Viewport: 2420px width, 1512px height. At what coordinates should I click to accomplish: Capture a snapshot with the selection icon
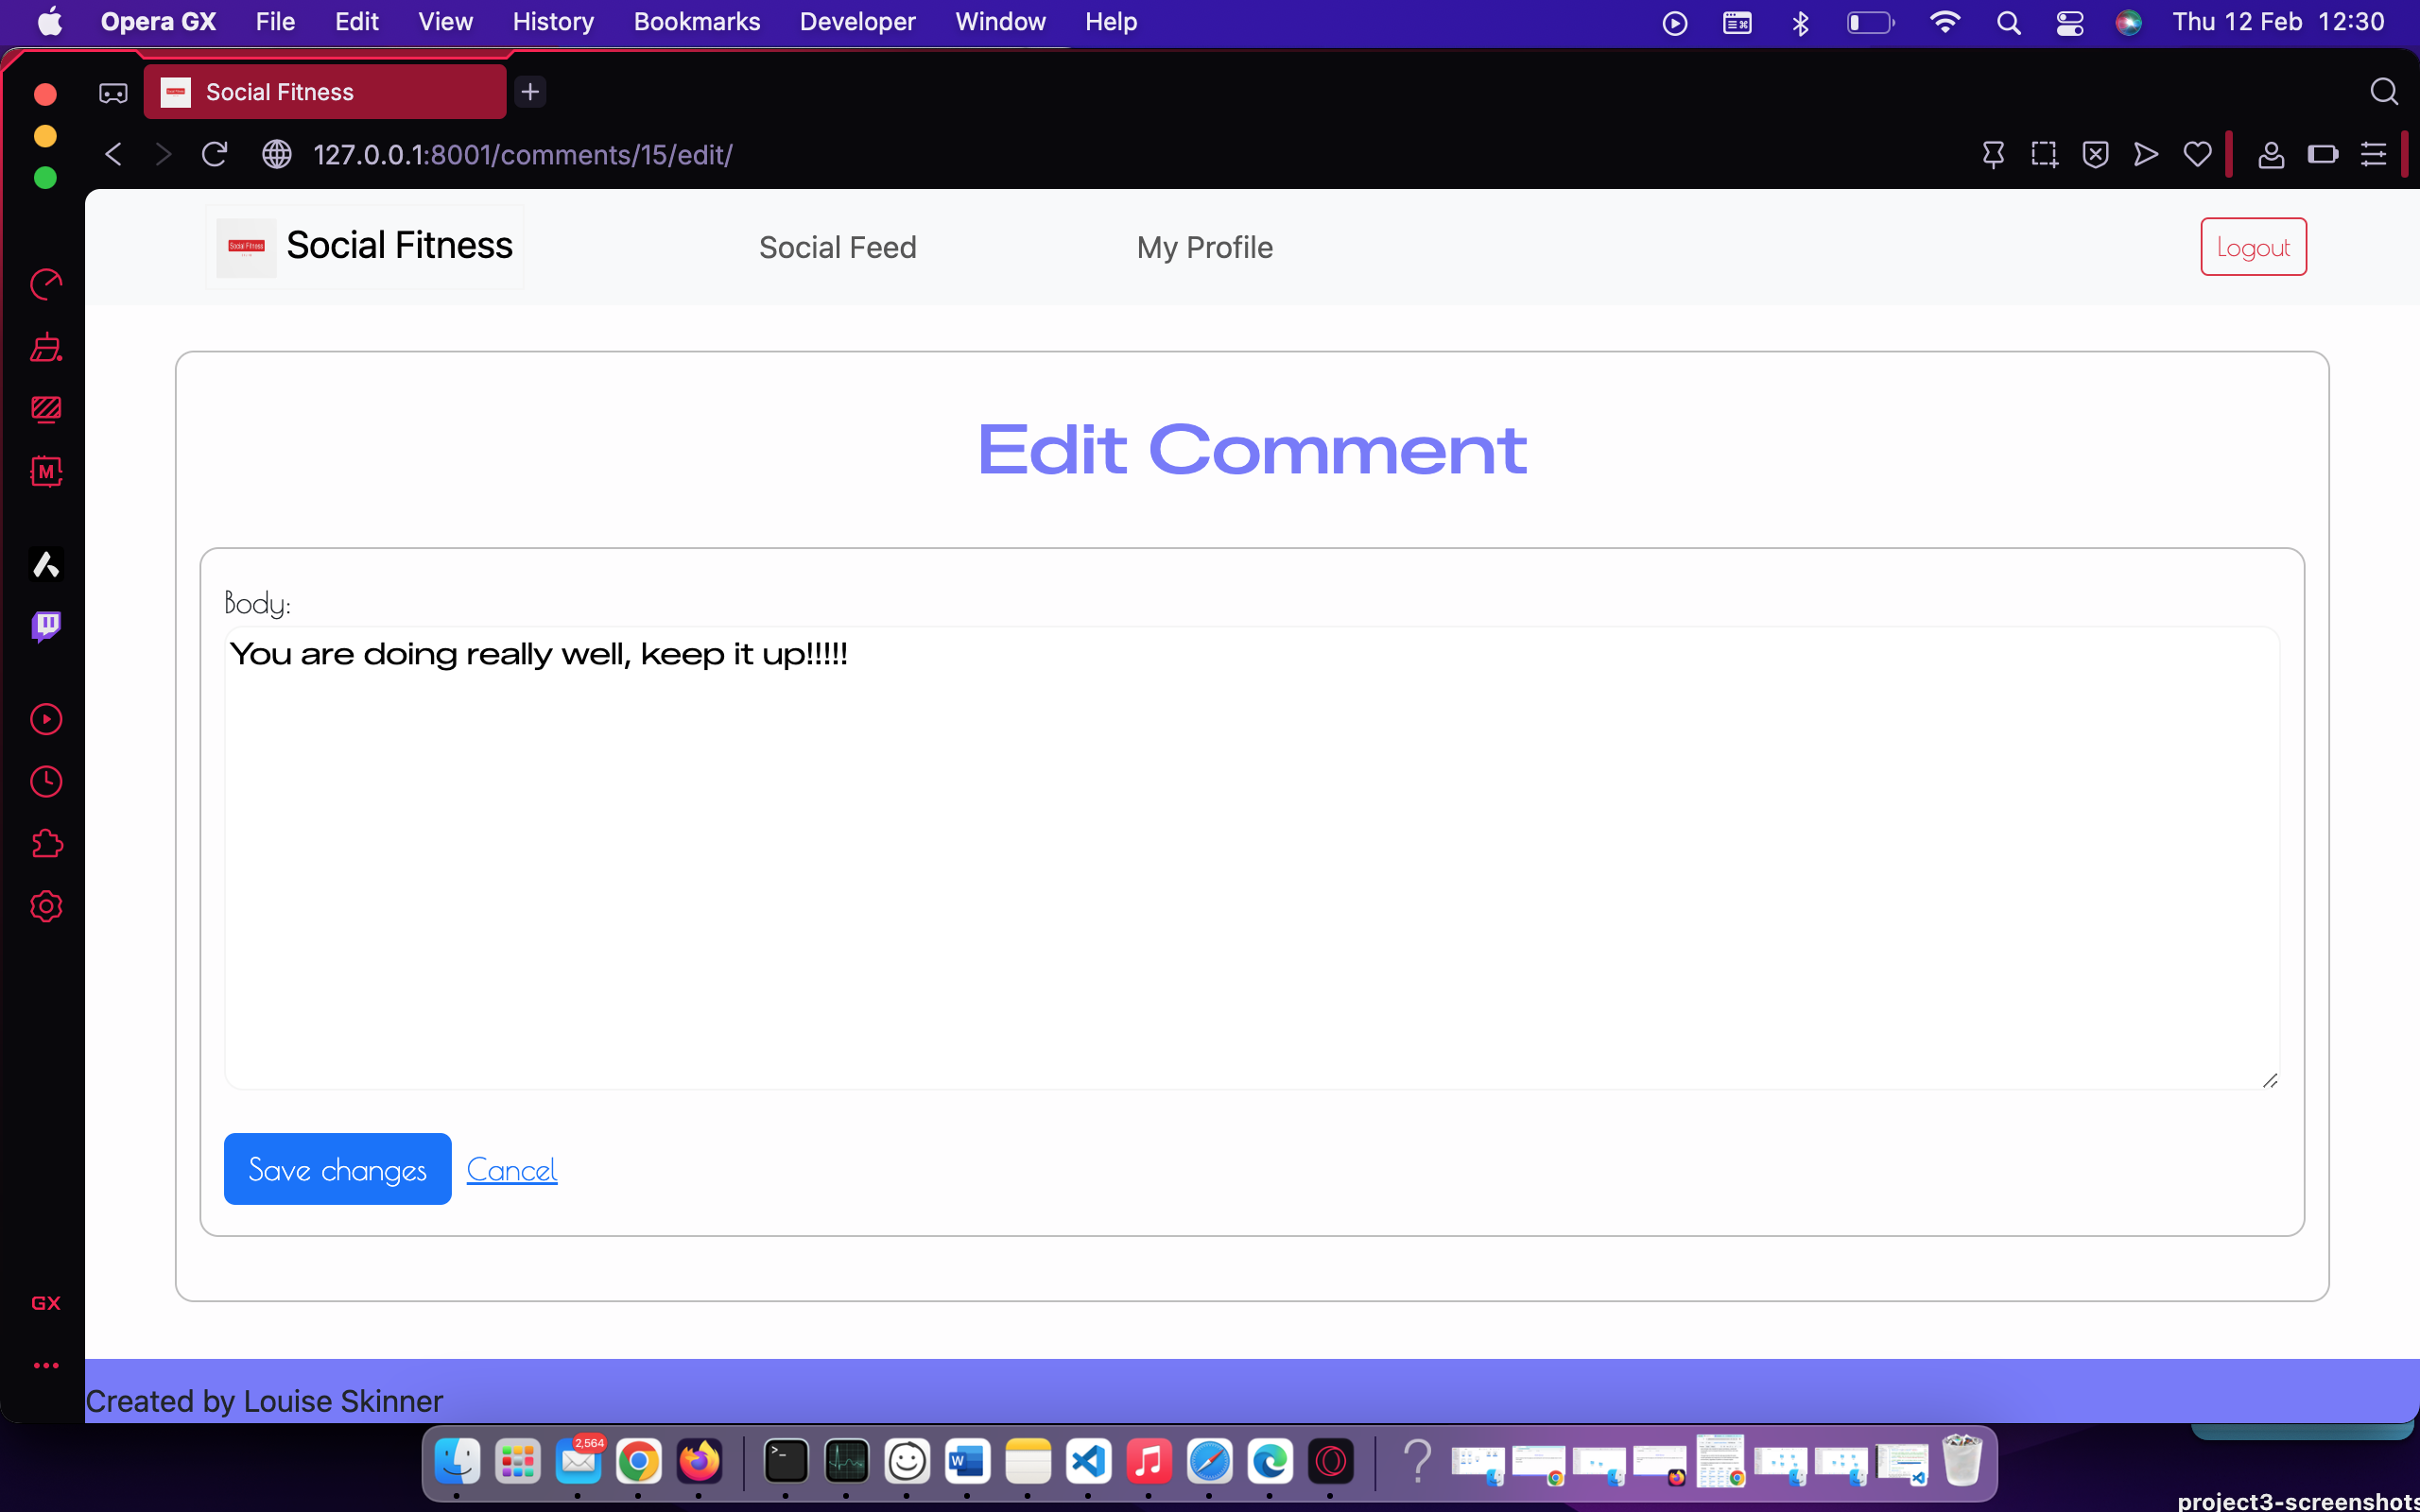point(2045,154)
